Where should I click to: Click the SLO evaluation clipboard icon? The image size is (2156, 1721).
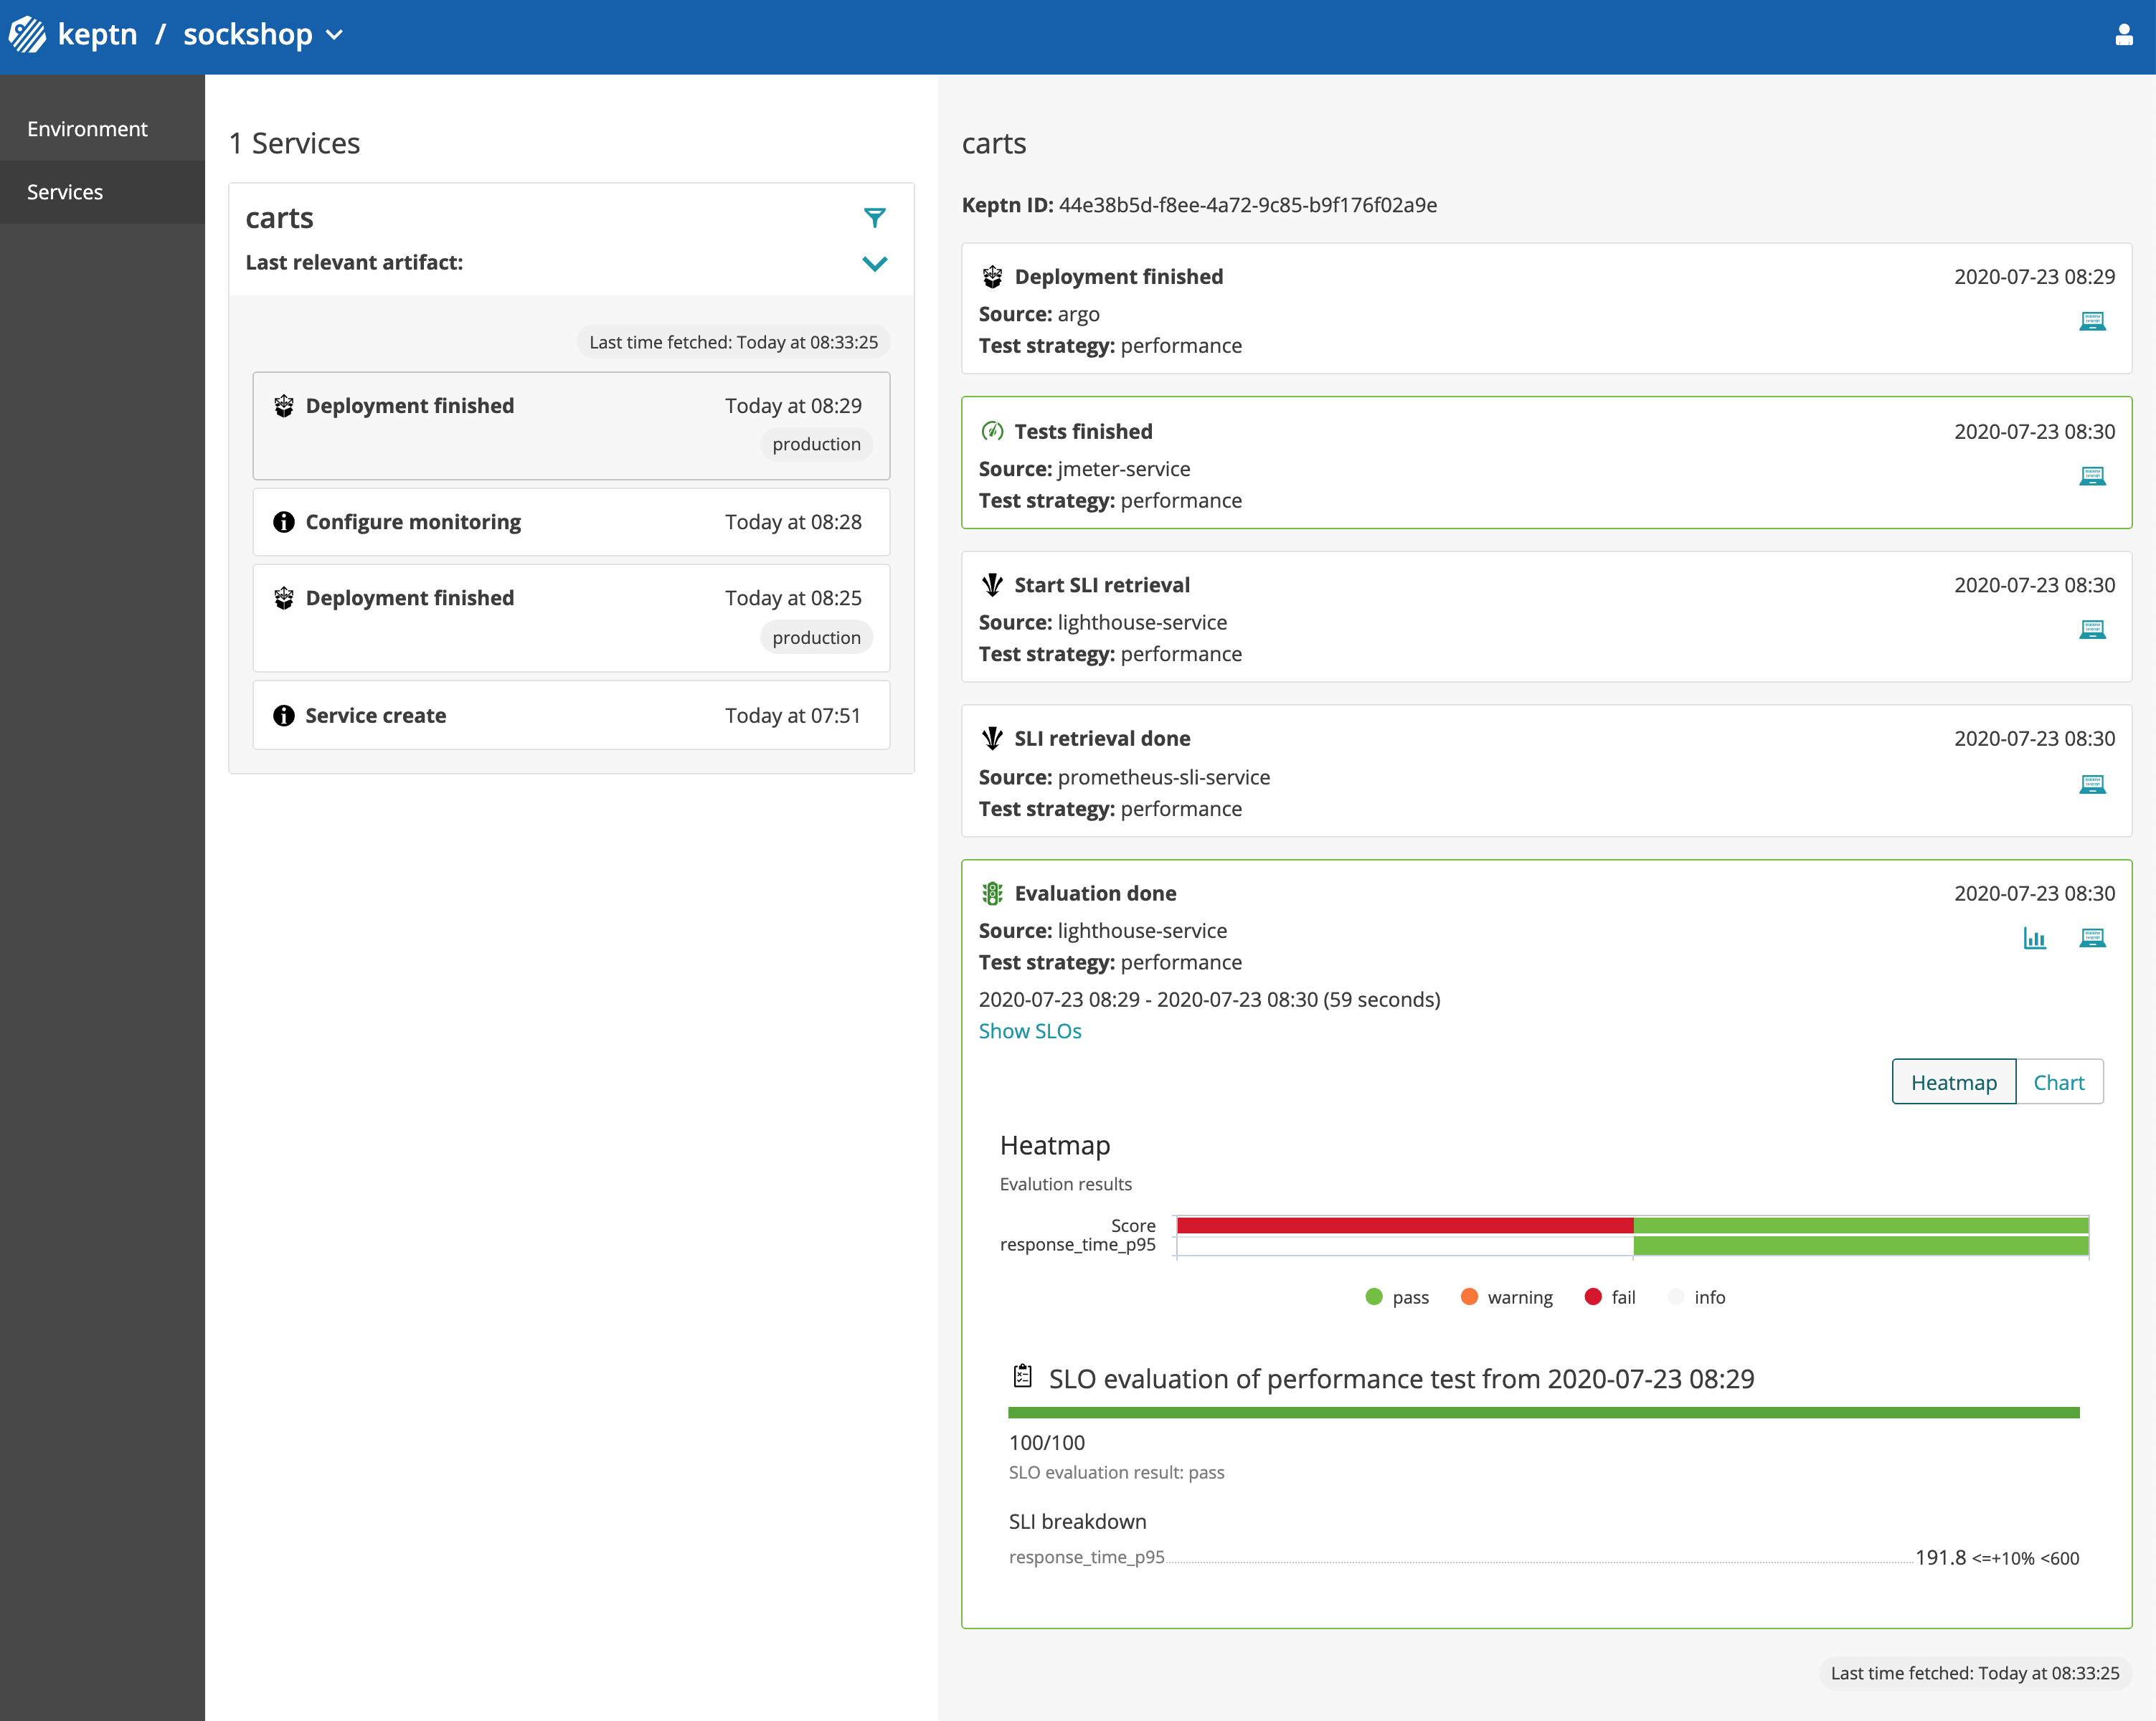1022,1376
